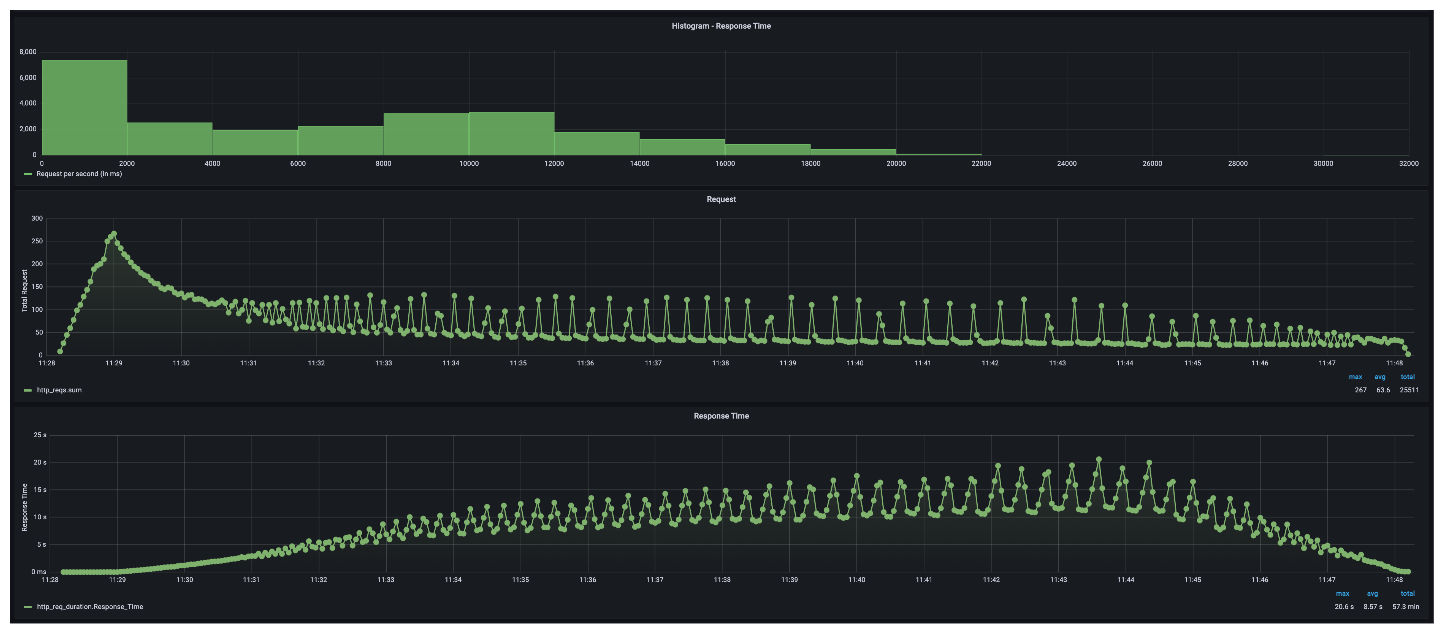Click the peak data point in the Request graph
Screen dimensions: 1443x633
tap(114, 234)
